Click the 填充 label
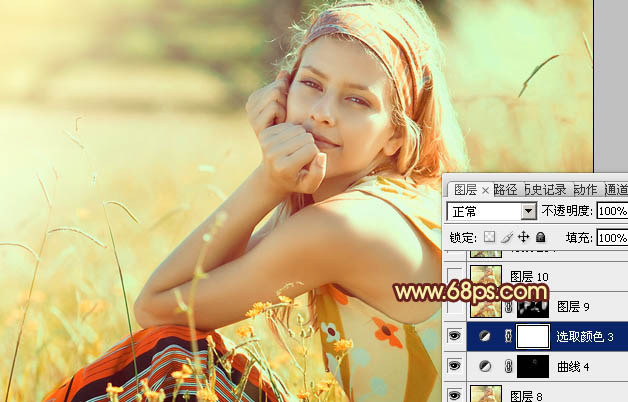The image size is (628, 402). point(579,238)
